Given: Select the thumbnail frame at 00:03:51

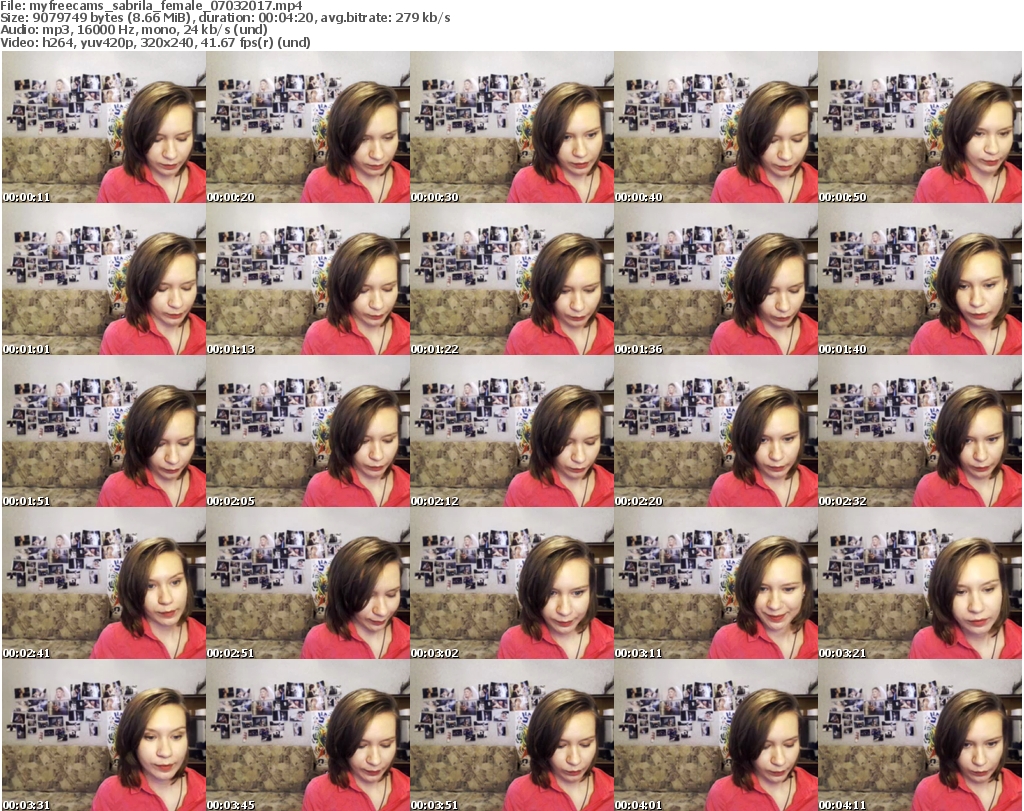Looking at the screenshot, I should (x=512, y=735).
